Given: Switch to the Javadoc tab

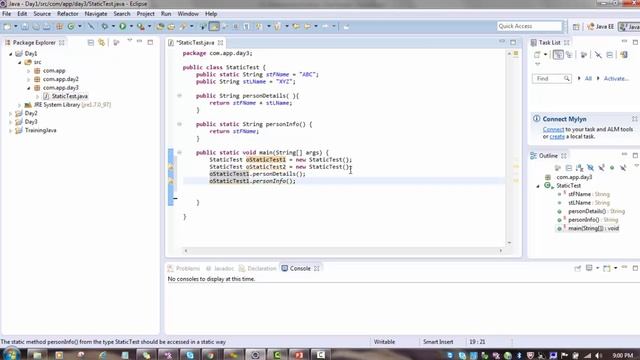Looking at the screenshot, I should click(220, 269).
